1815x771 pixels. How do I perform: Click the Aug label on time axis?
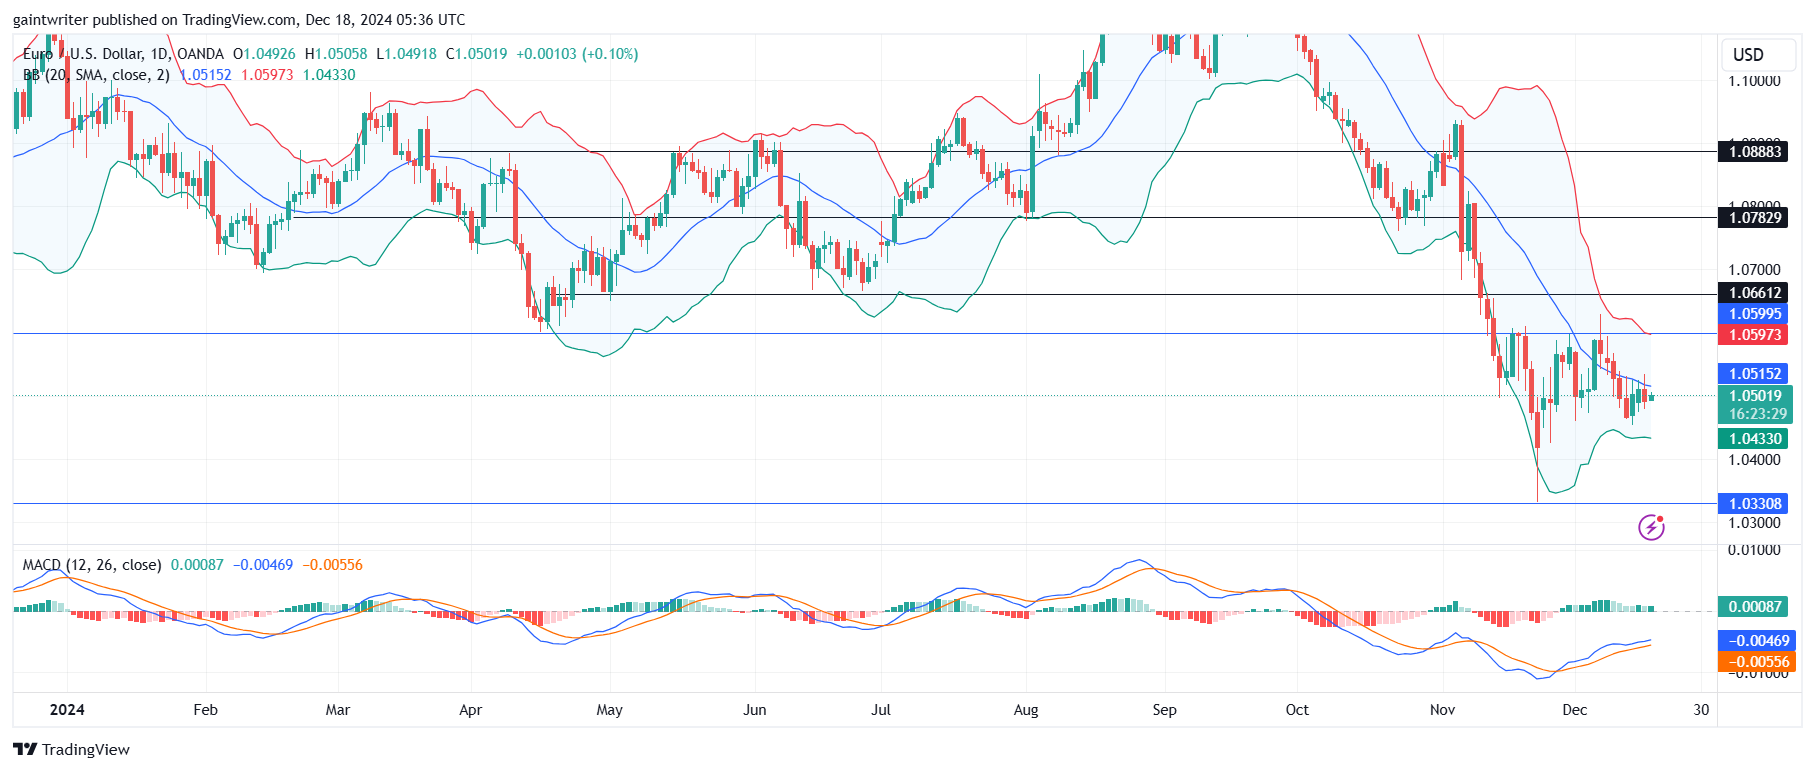point(1026,710)
